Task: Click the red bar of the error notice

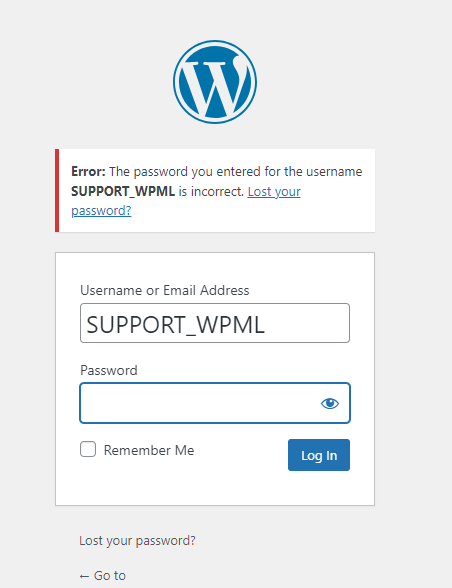Action: coord(57,190)
